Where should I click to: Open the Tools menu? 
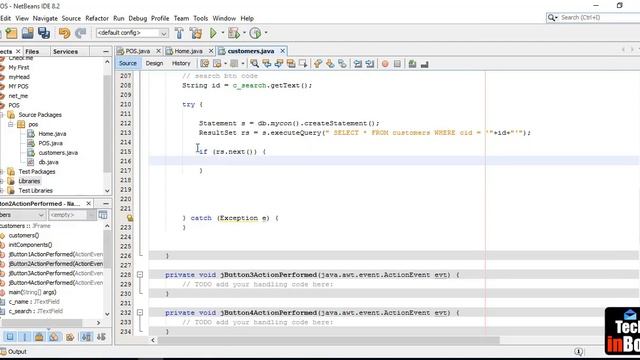(x=200, y=18)
